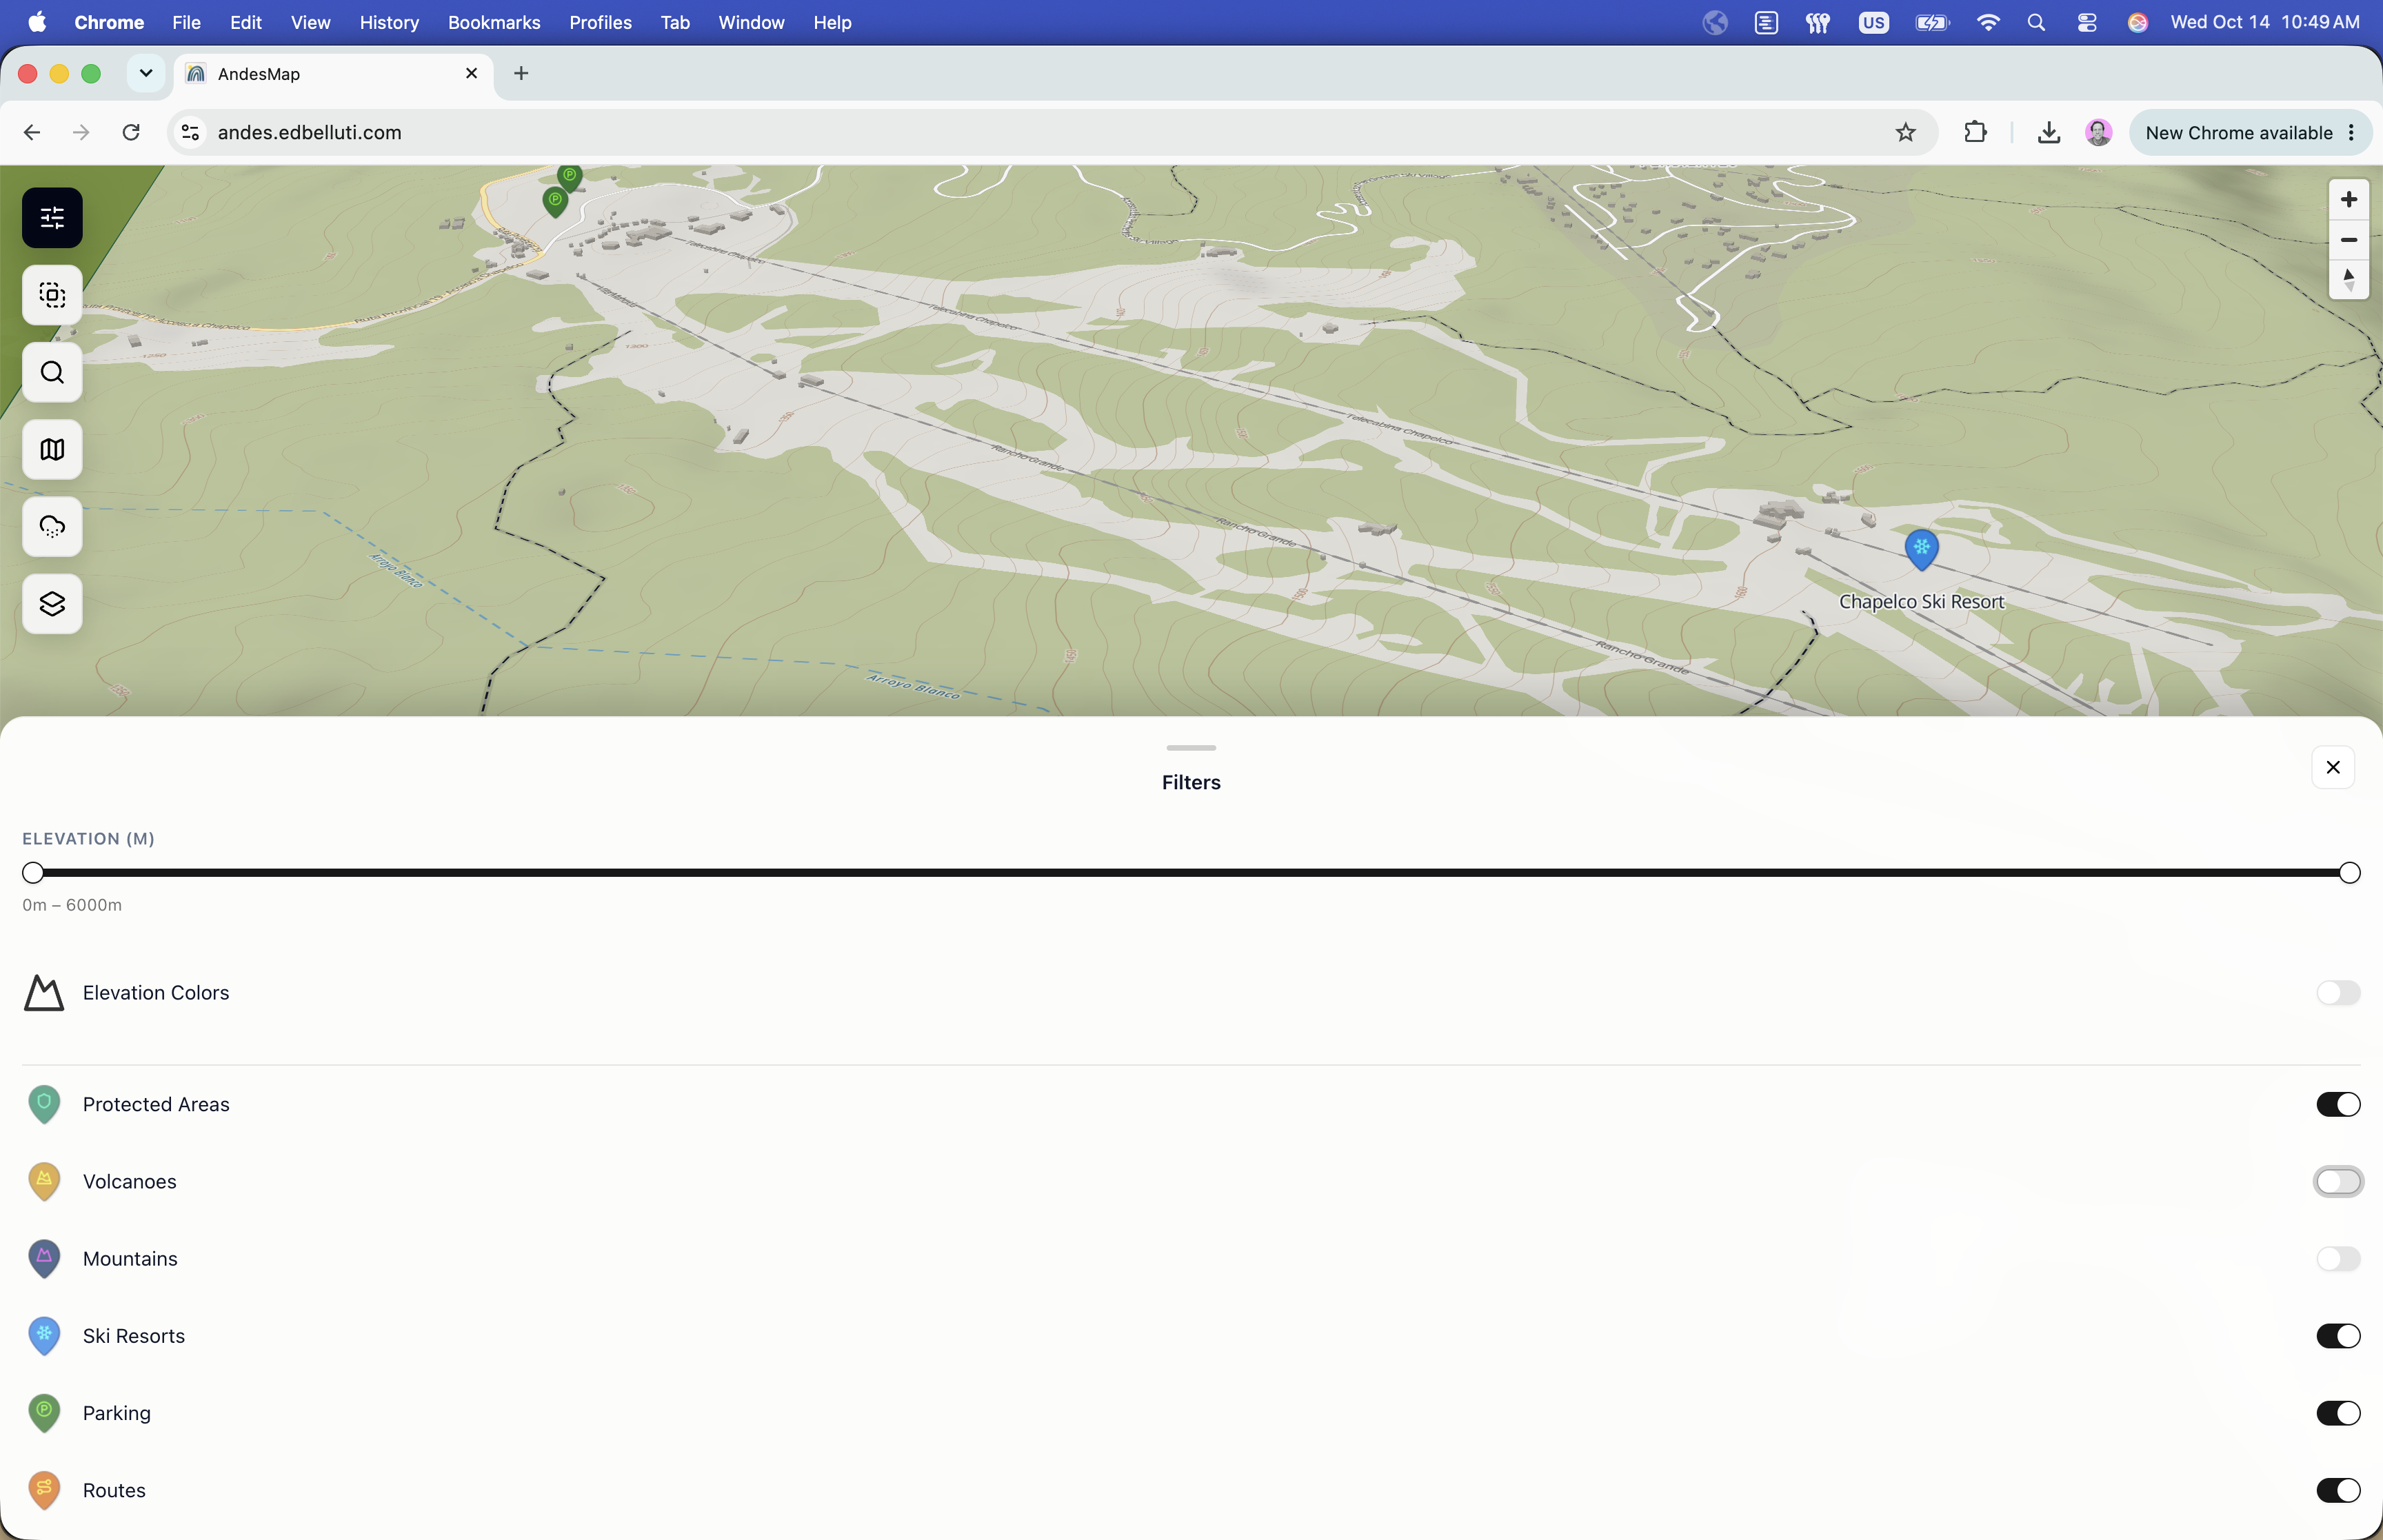2383x1540 pixels.
Task: Open the Profiles menu
Action: pyautogui.click(x=600, y=22)
